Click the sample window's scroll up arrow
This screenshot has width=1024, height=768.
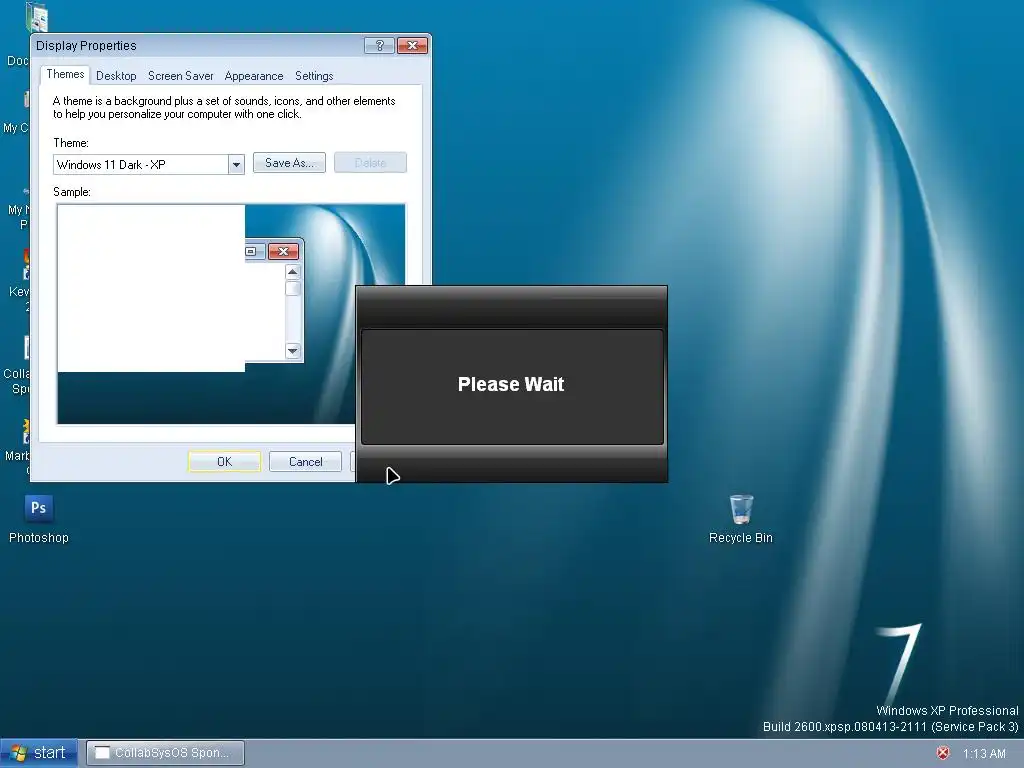tap(293, 272)
